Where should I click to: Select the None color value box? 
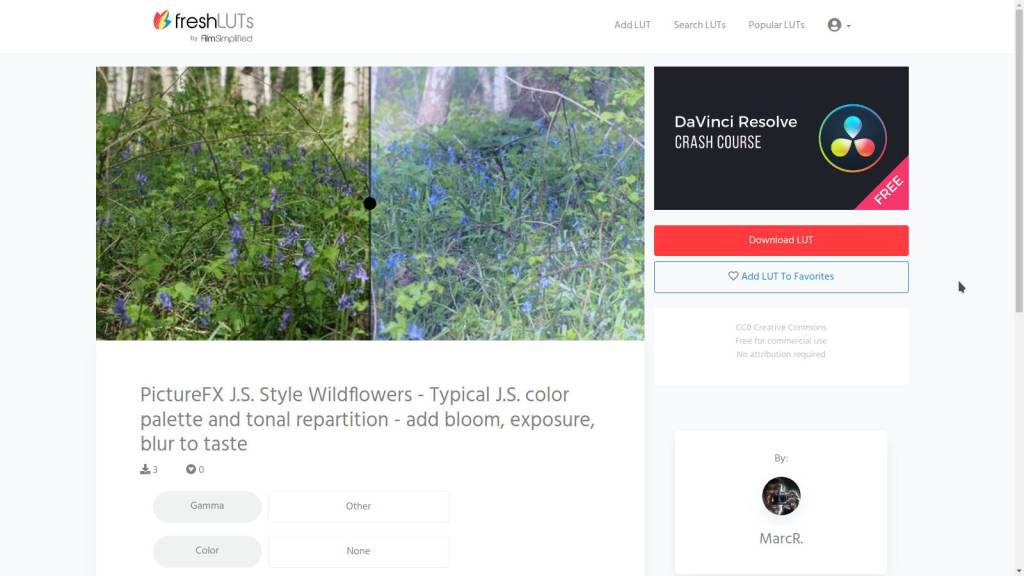[359, 551]
